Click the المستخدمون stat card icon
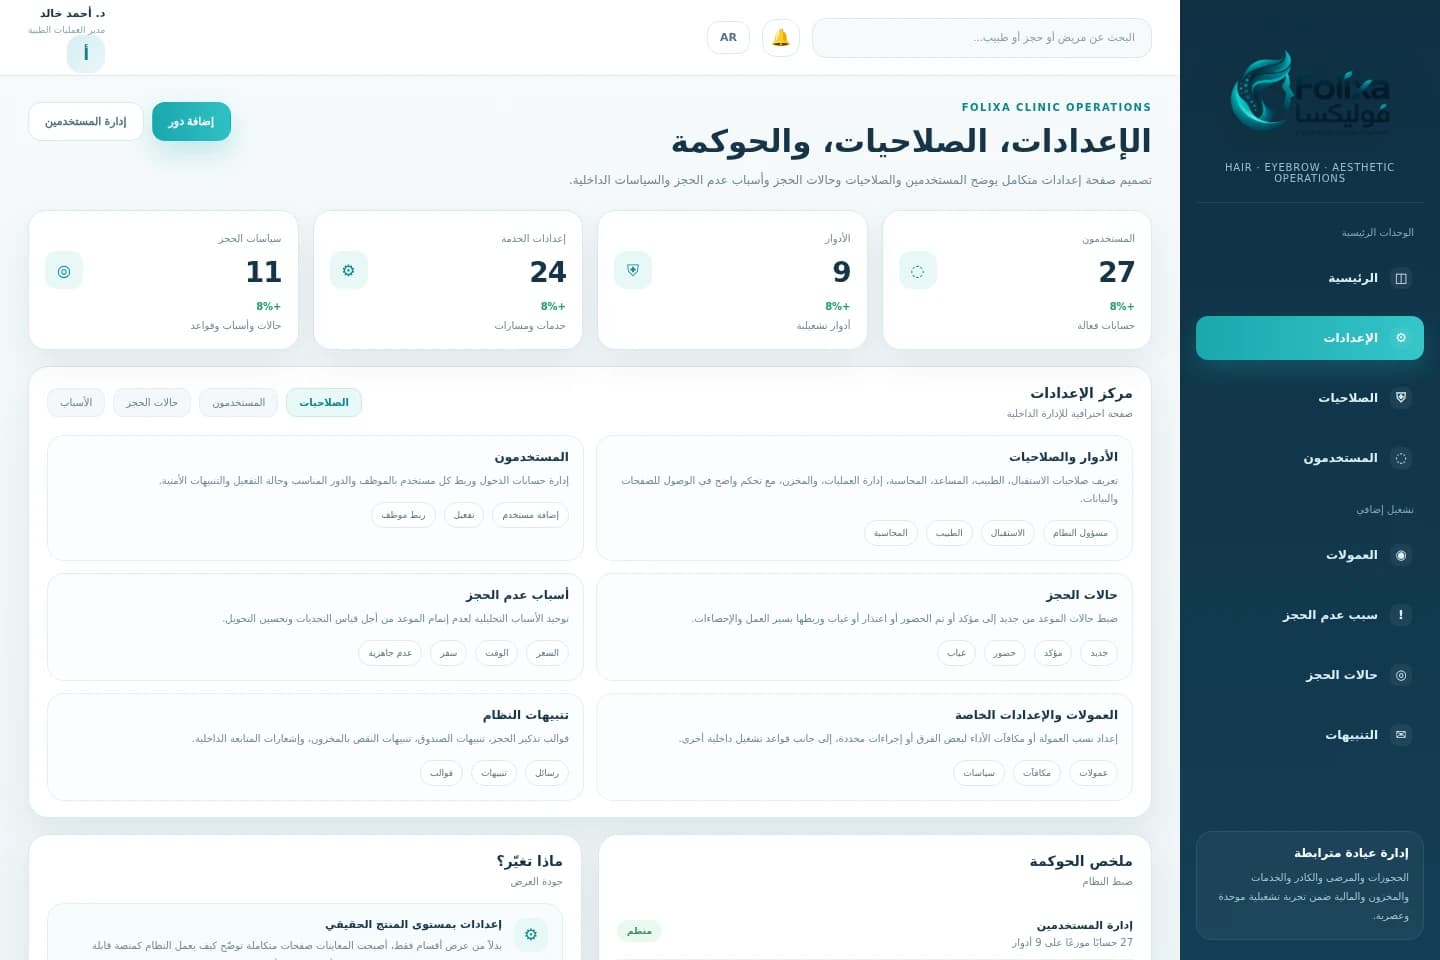The width and height of the screenshot is (1440, 960). (x=917, y=271)
